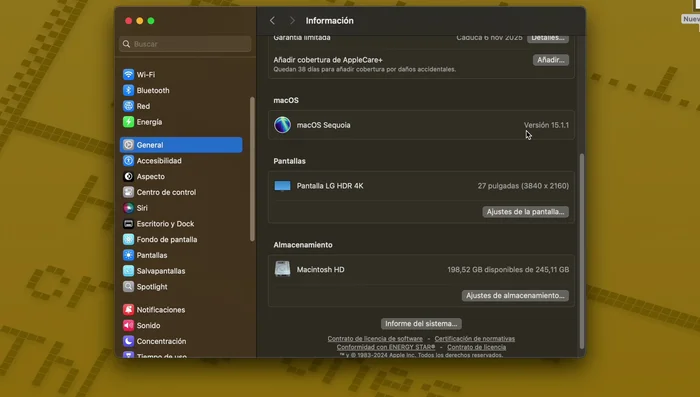The width and height of the screenshot is (700, 397).
Task: Click the Centro de control icon
Action: [x=128, y=192]
